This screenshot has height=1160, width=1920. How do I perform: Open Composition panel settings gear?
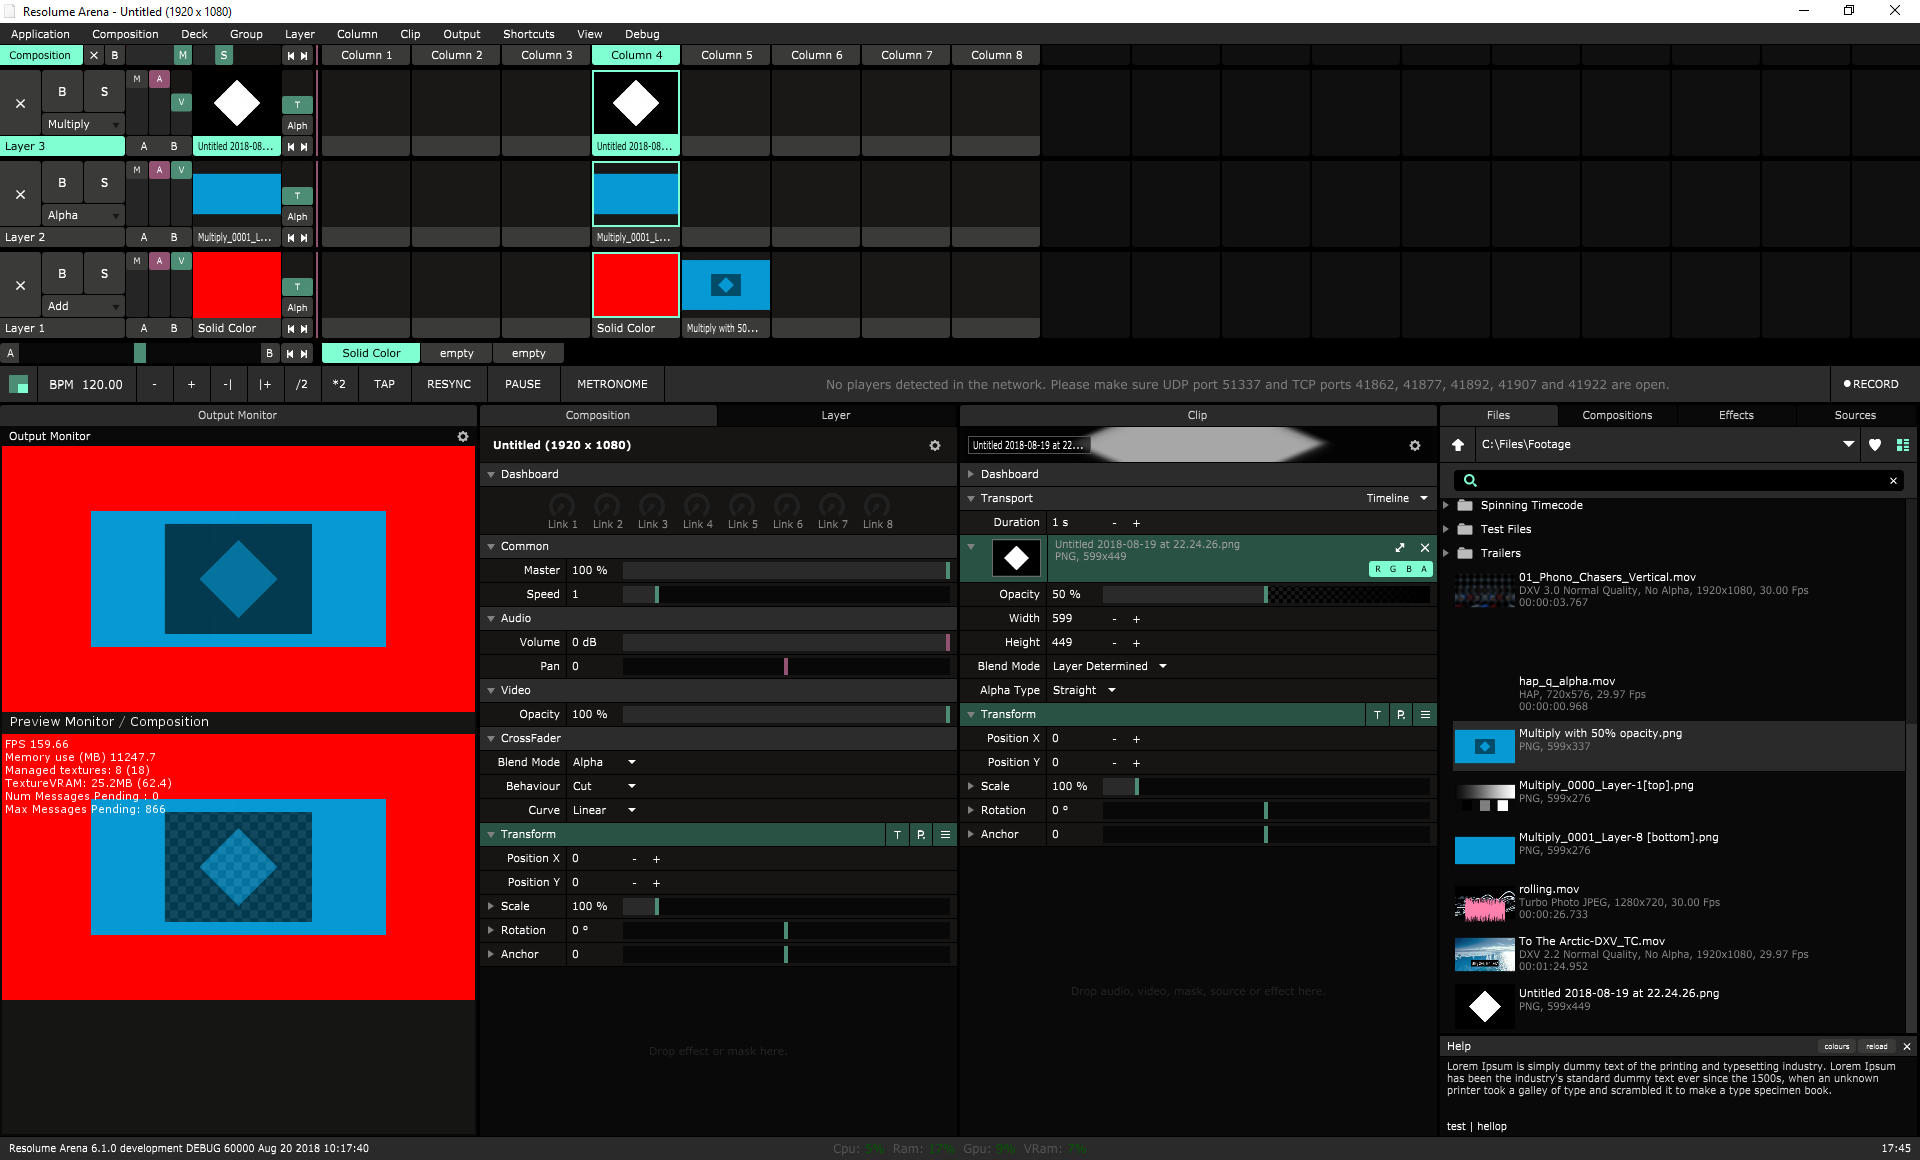[935, 446]
